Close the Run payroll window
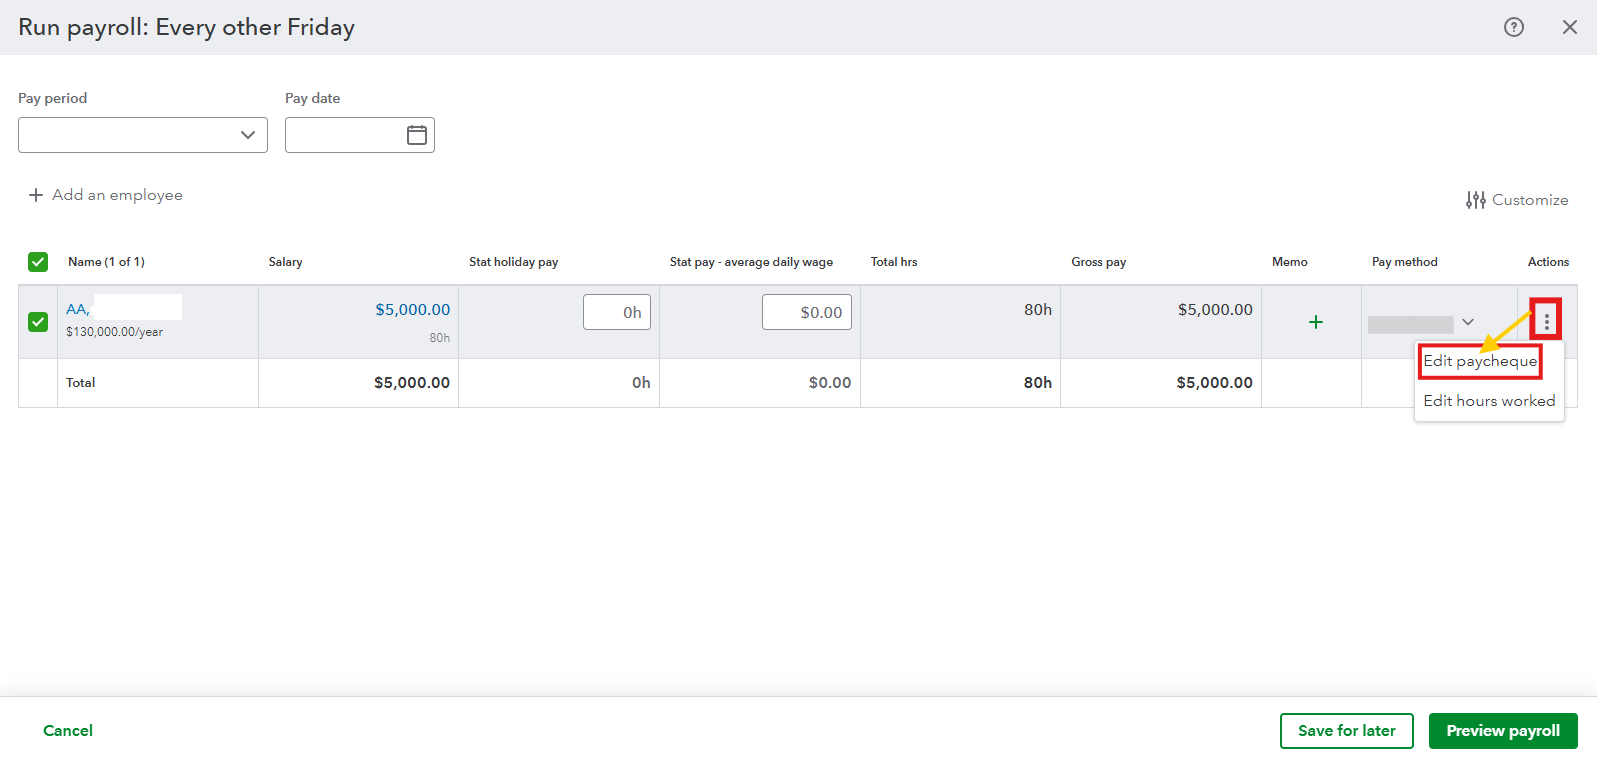 [1570, 27]
